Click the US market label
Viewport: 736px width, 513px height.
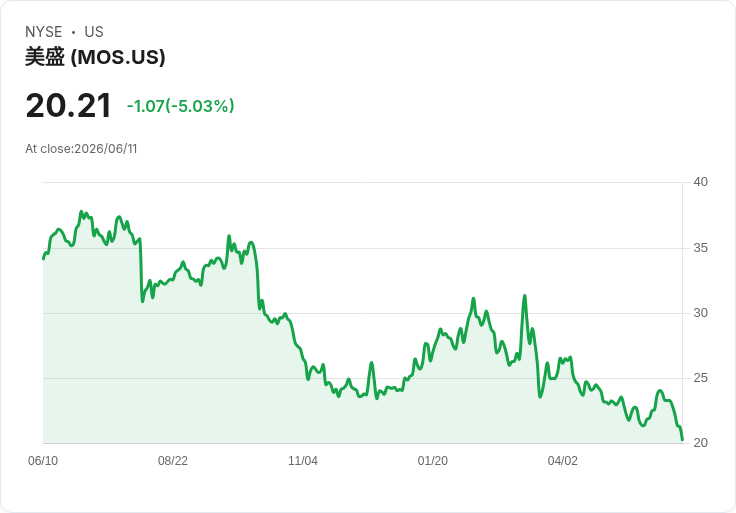[x=94, y=32]
